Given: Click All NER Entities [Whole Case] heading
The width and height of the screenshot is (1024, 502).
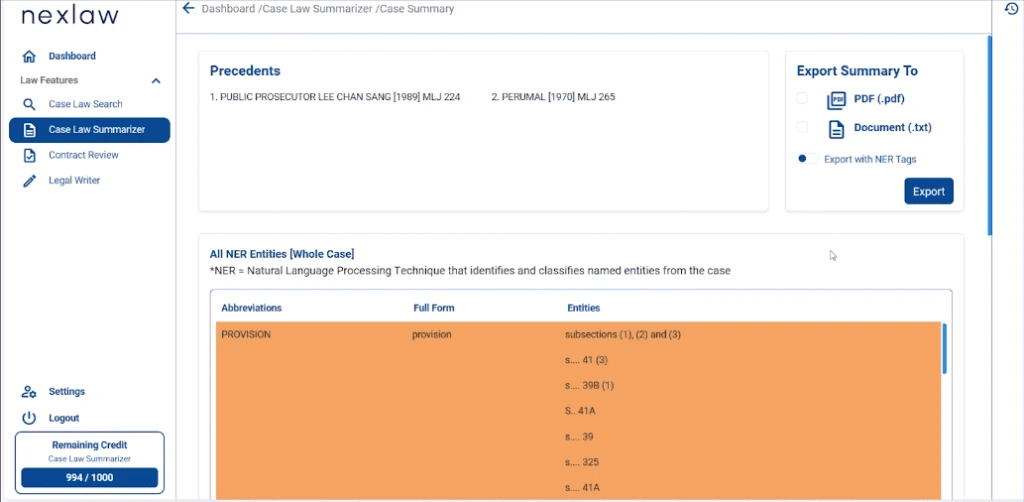Looking at the screenshot, I should tap(281, 254).
